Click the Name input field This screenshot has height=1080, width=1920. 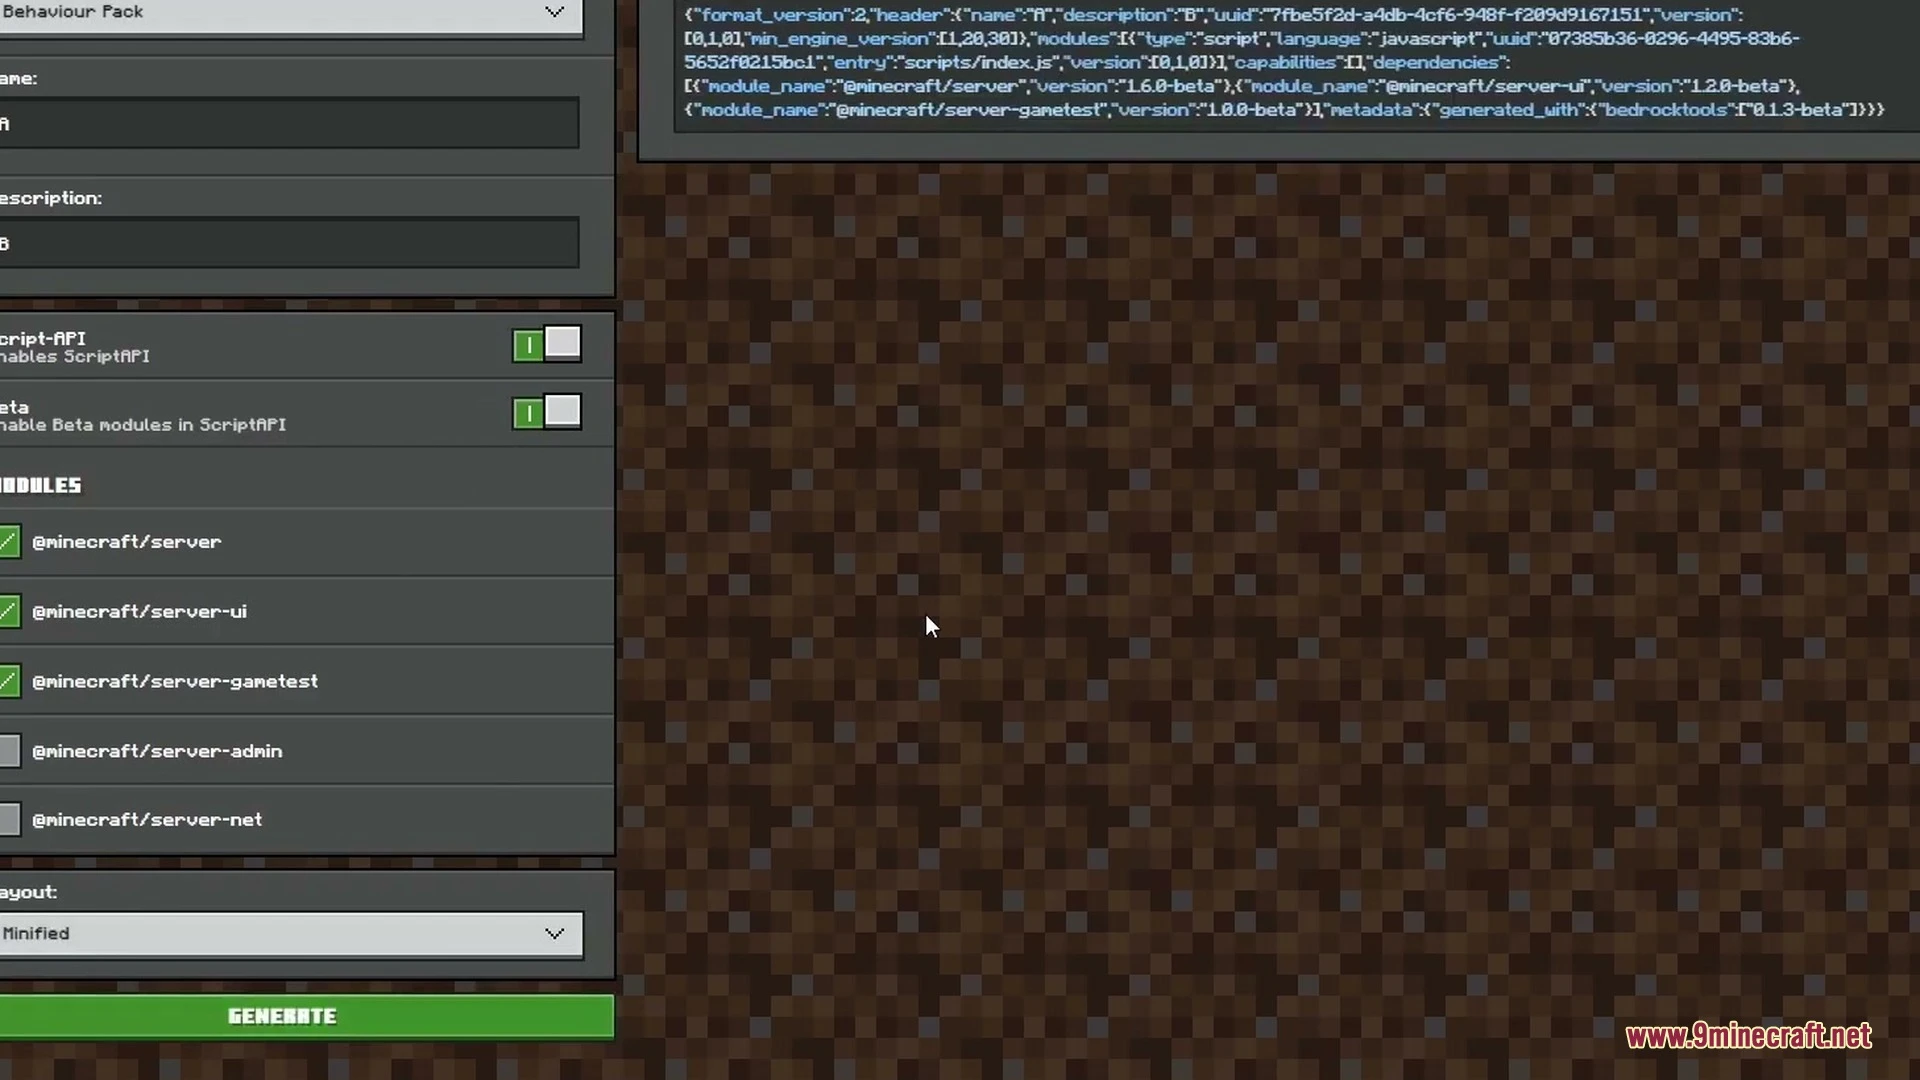pos(289,123)
